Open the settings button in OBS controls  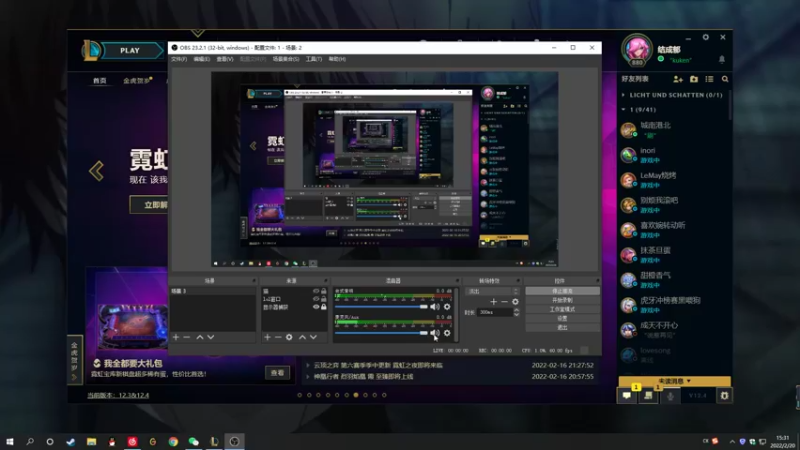[562, 318]
